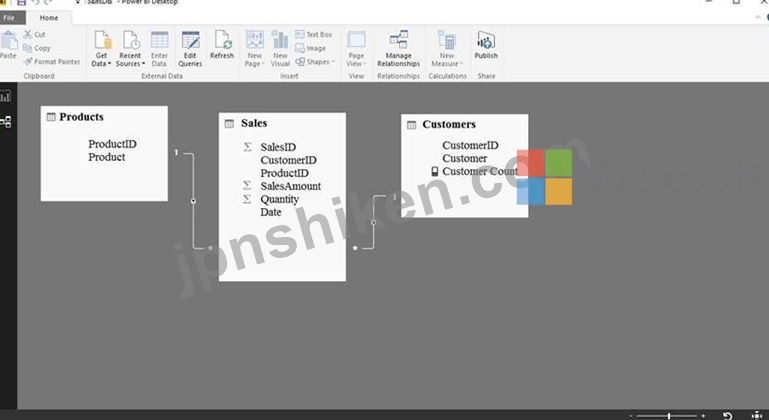Switch to Report view in sidebar

coord(6,97)
